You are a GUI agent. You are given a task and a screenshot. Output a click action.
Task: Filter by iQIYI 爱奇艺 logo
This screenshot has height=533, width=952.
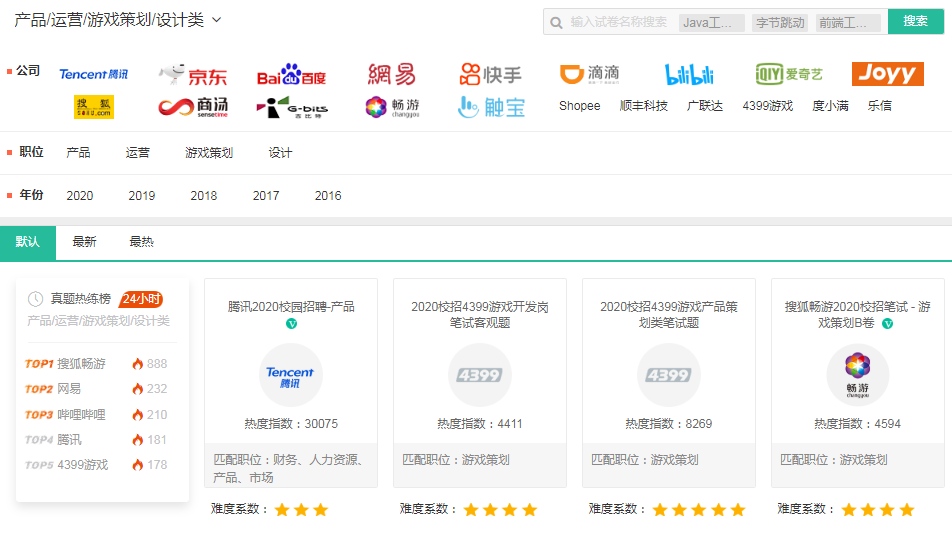[789, 74]
